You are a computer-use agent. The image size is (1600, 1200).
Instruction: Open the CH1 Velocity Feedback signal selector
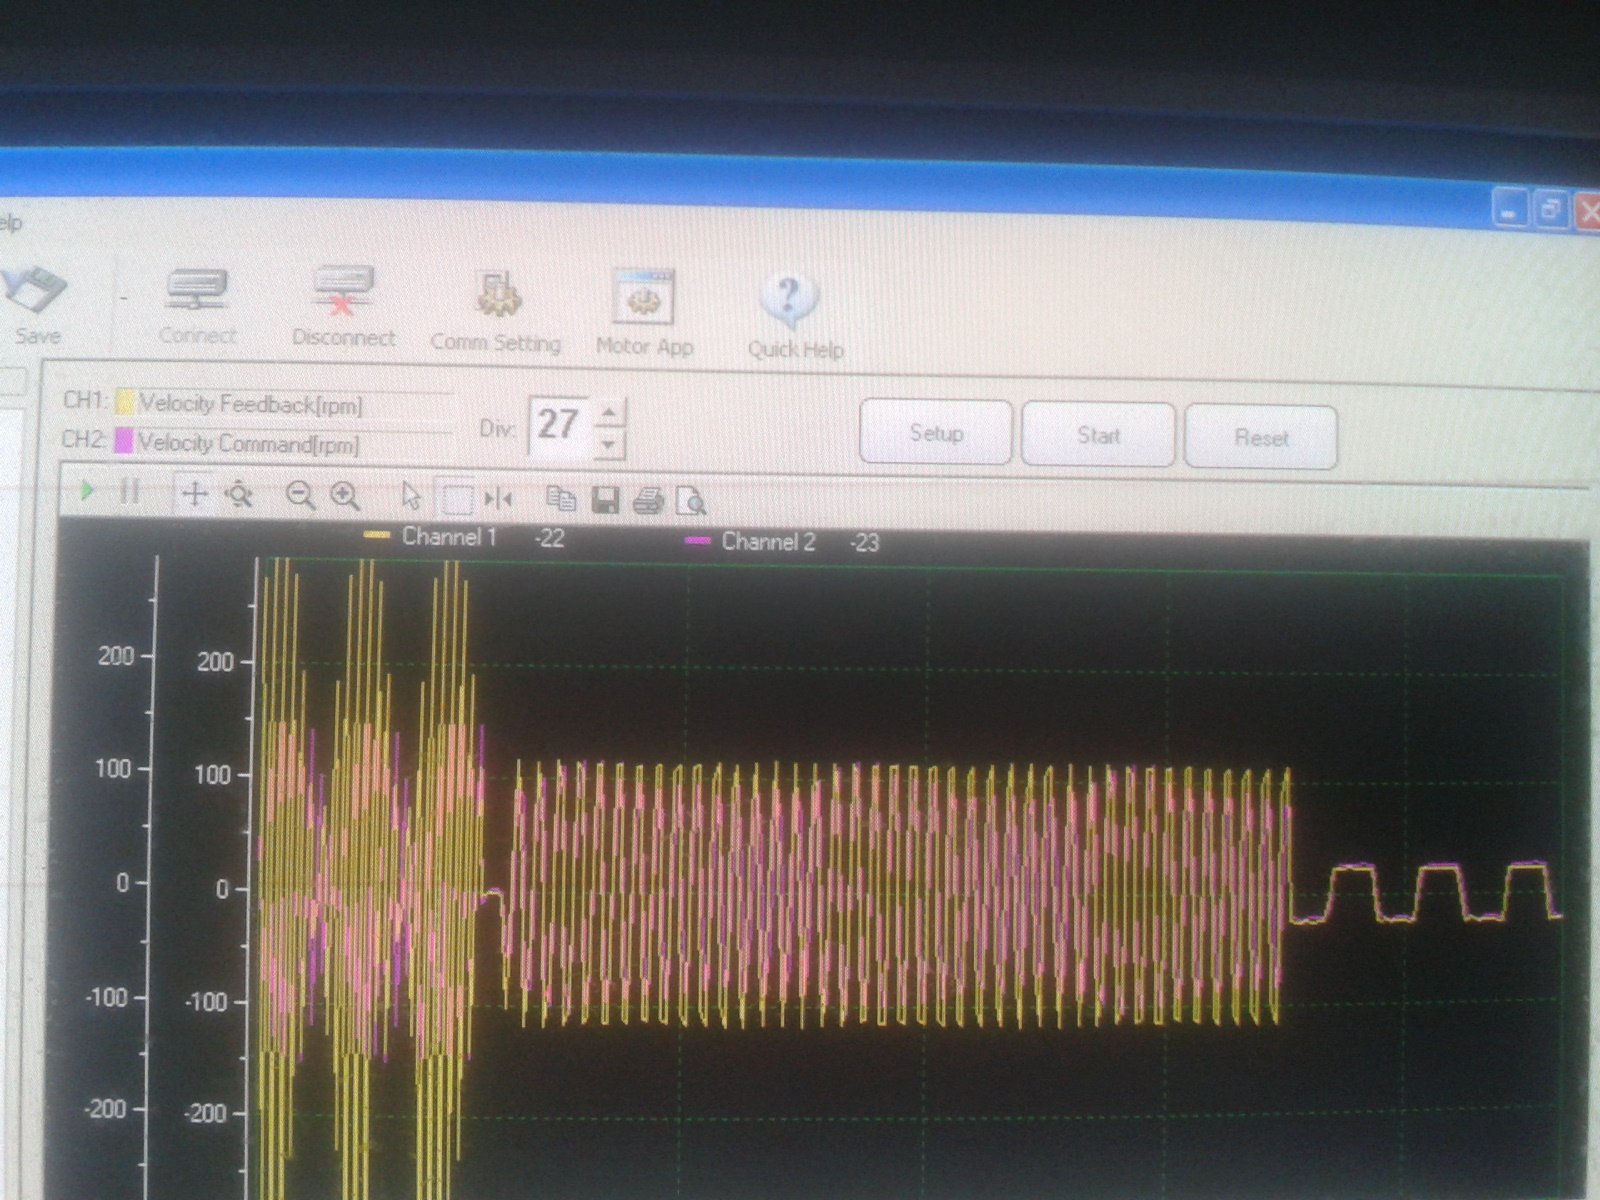click(x=296, y=404)
